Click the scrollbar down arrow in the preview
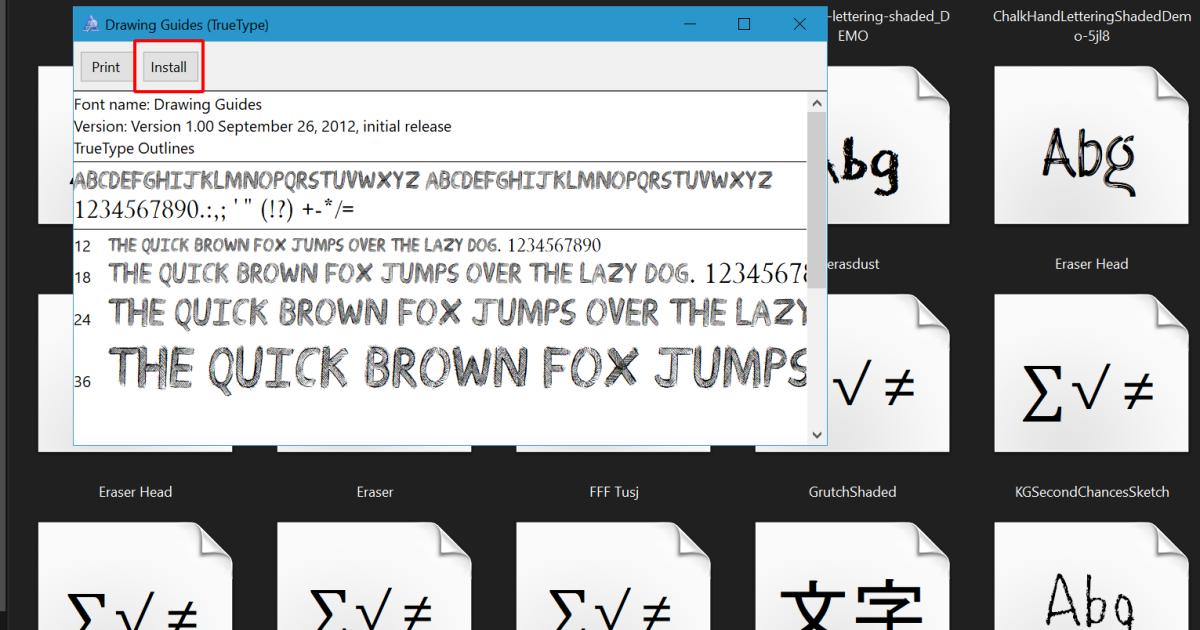1200x630 pixels. pyautogui.click(x=817, y=435)
